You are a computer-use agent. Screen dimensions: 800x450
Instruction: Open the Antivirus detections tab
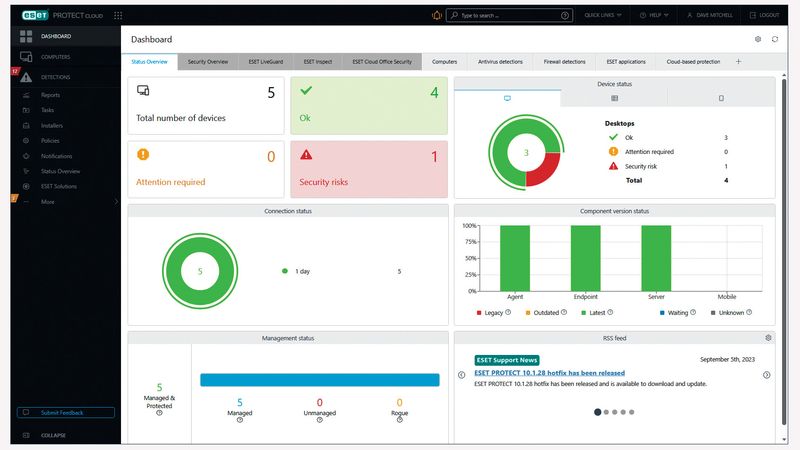[x=500, y=62]
